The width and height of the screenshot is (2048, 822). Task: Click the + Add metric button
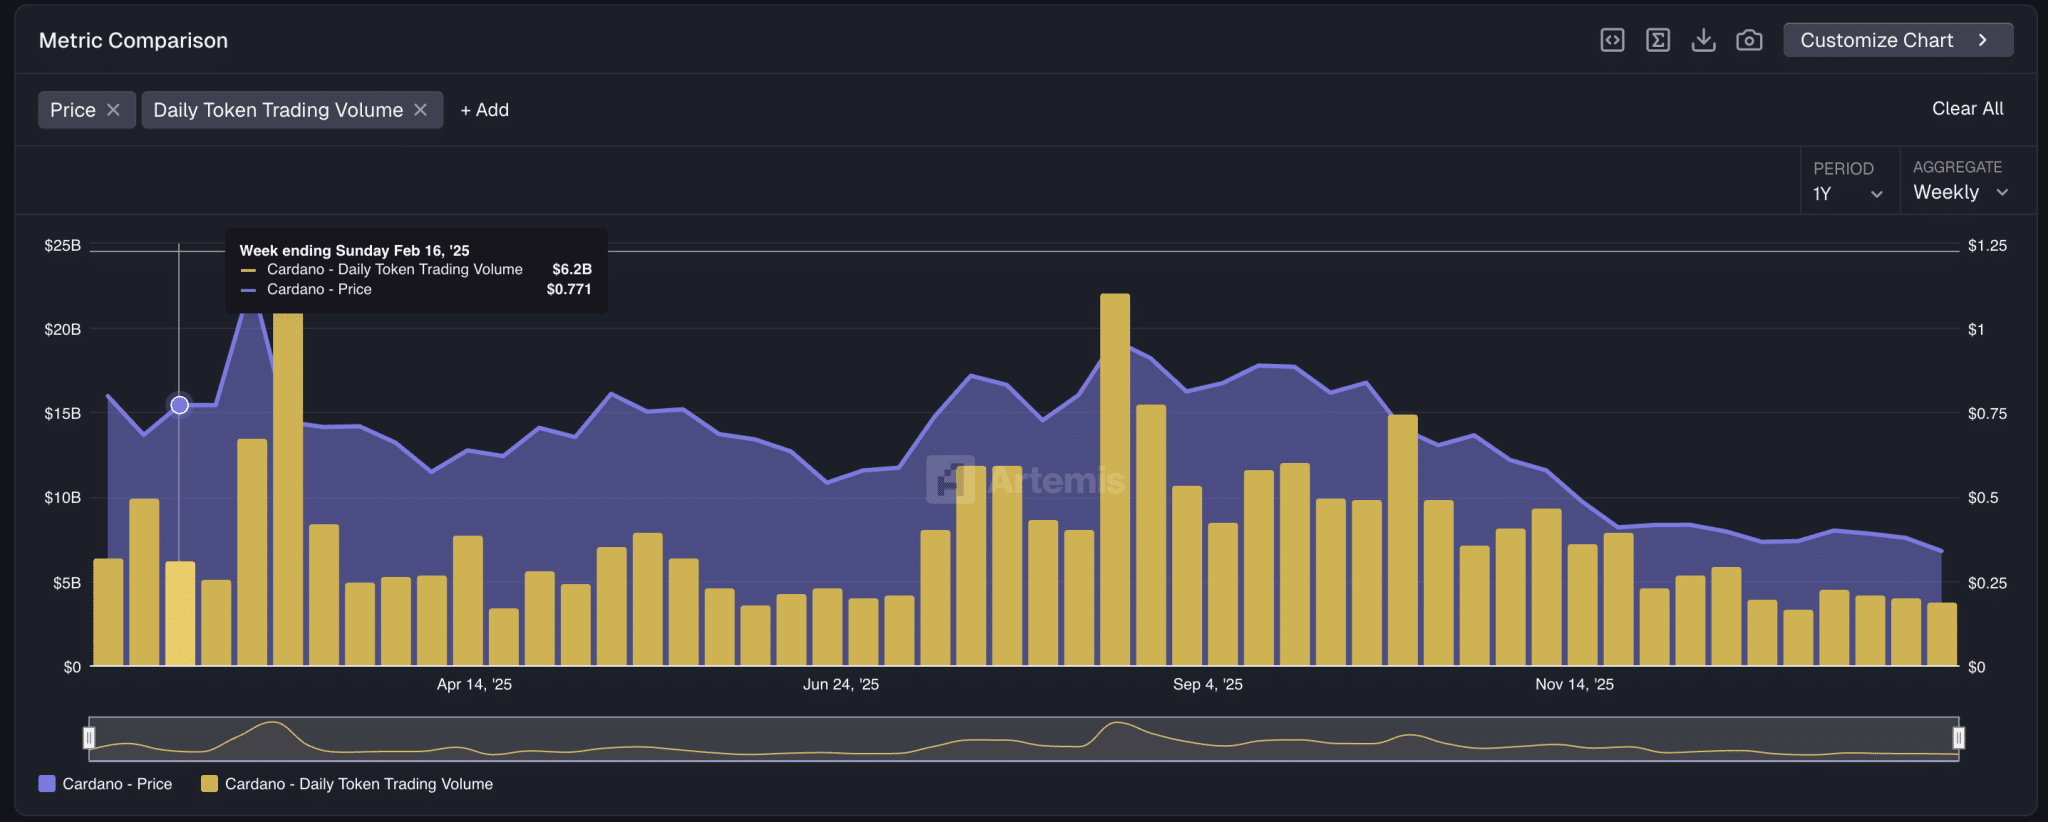[x=484, y=110]
